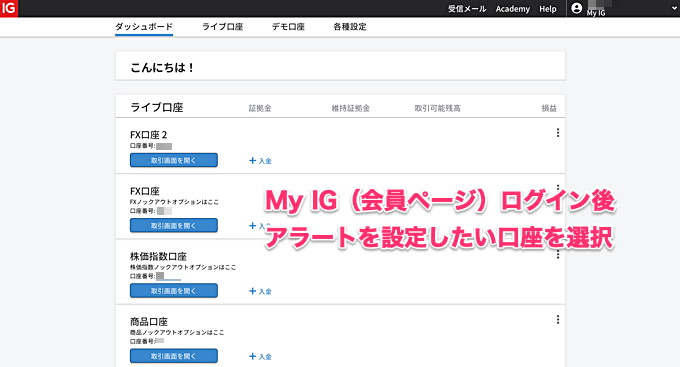The image size is (680, 367).
Task: Open trading screen for 商品口座
Action: click(173, 356)
